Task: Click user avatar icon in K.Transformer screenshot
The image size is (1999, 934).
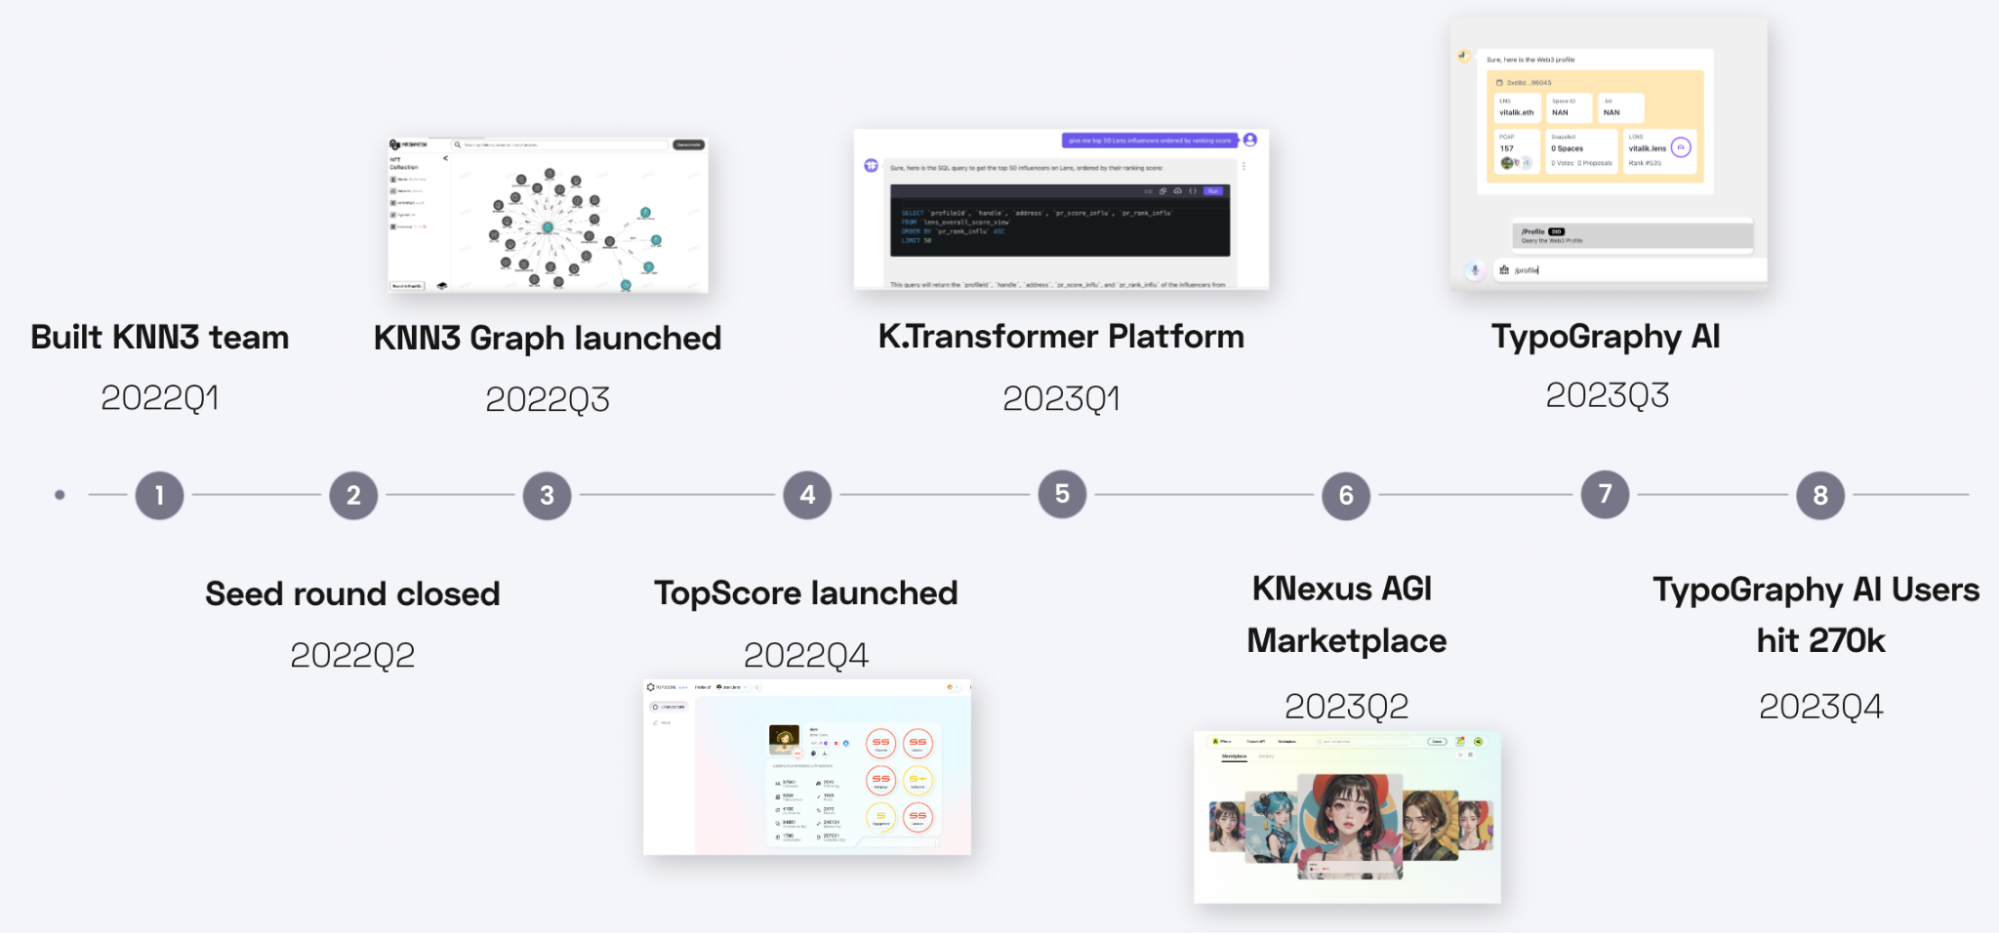Action: pos(1250,140)
